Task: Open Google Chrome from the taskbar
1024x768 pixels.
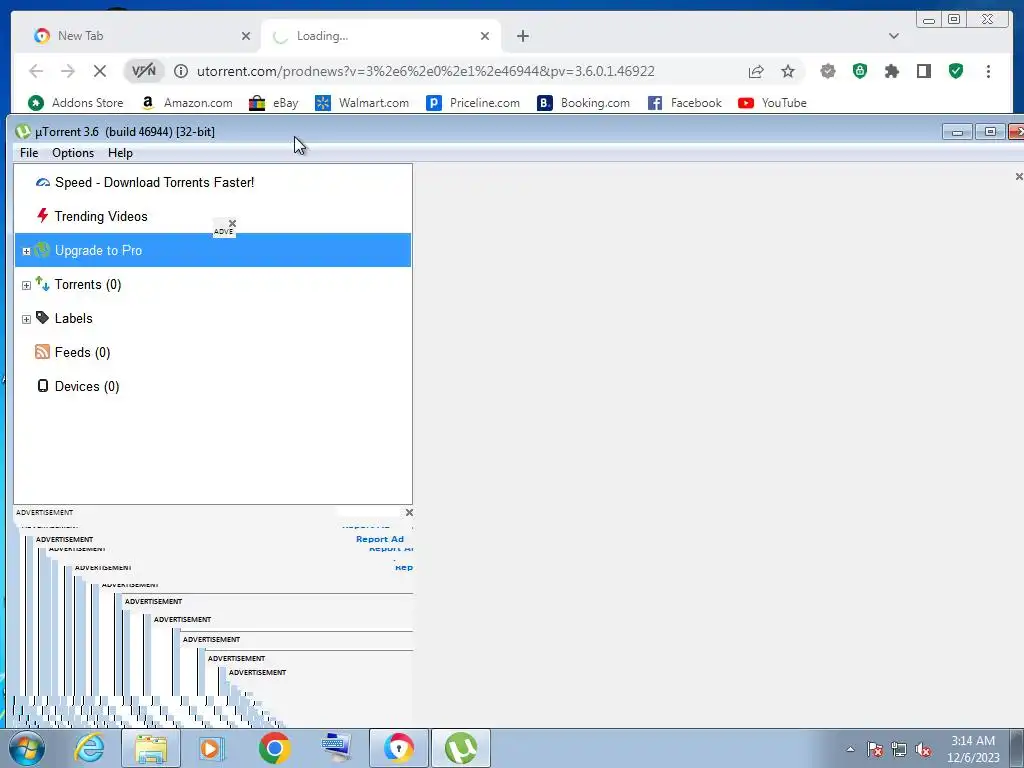Action: 274,748
